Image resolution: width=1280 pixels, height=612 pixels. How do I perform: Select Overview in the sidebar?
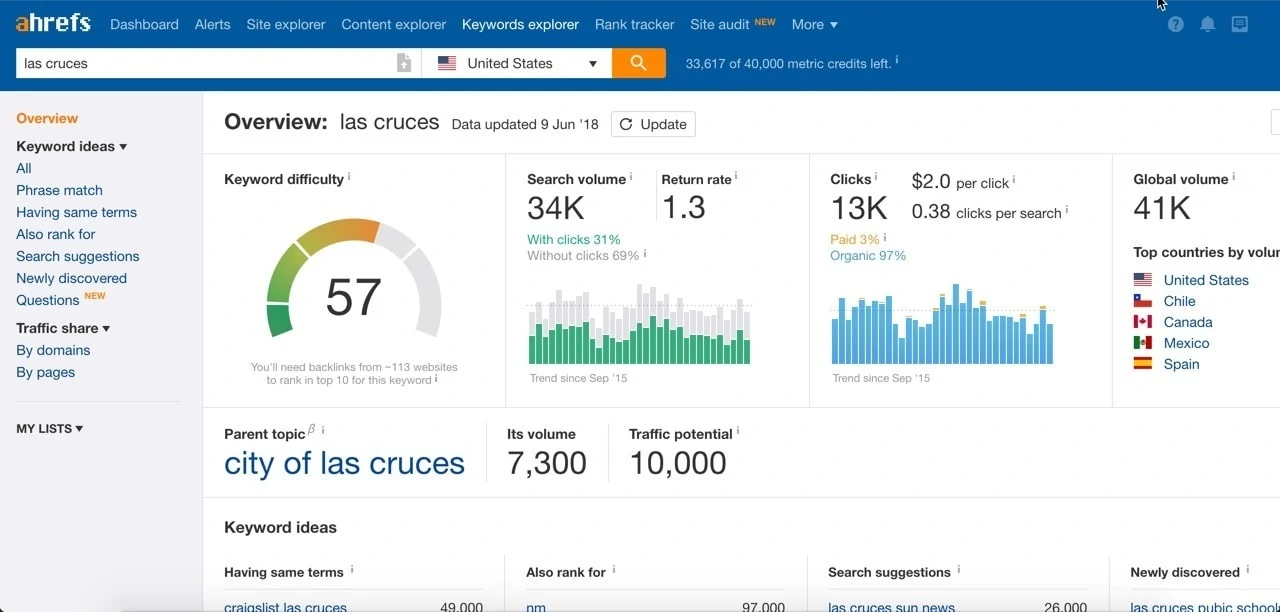(x=47, y=118)
